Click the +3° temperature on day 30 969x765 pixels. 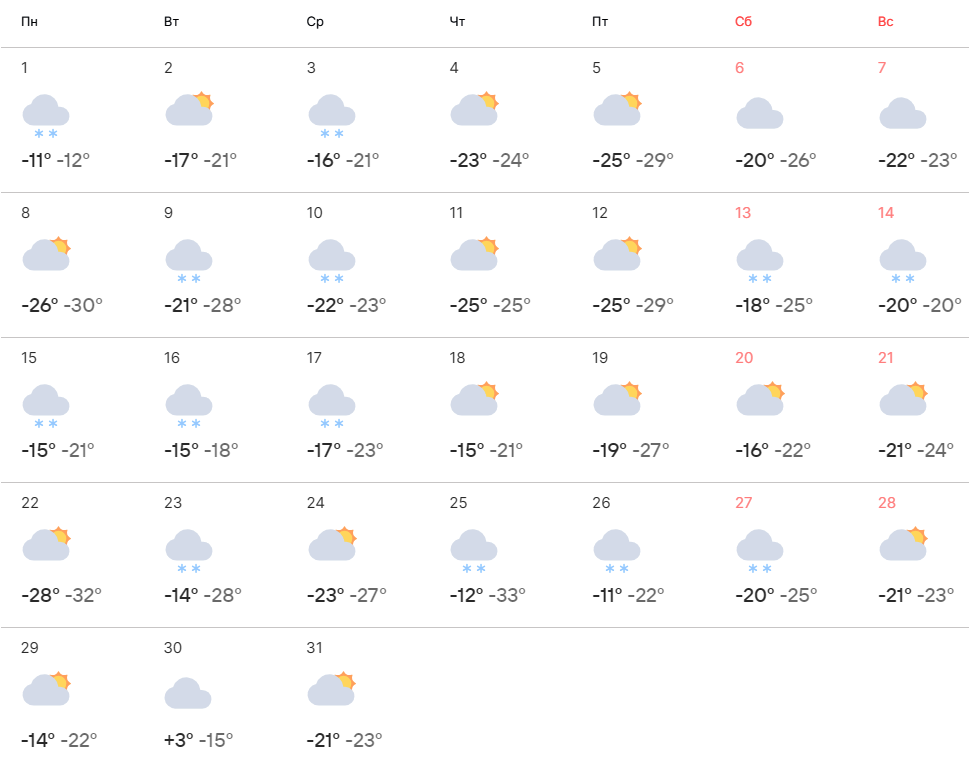coord(178,740)
